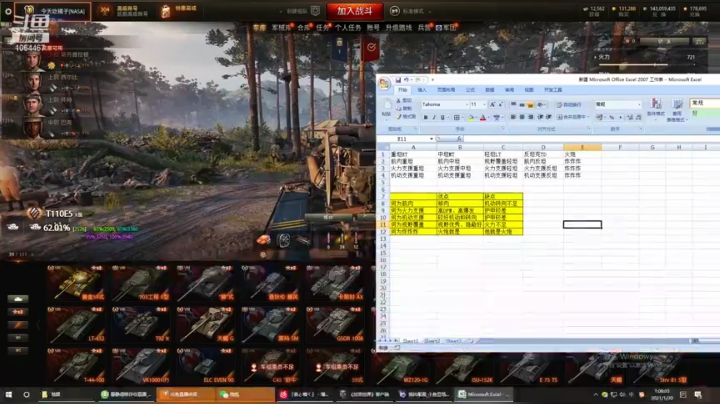The height and width of the screenshot is (404, 720).
Task: Click the fx insert function icon
Action: click(x=459, y=139)
